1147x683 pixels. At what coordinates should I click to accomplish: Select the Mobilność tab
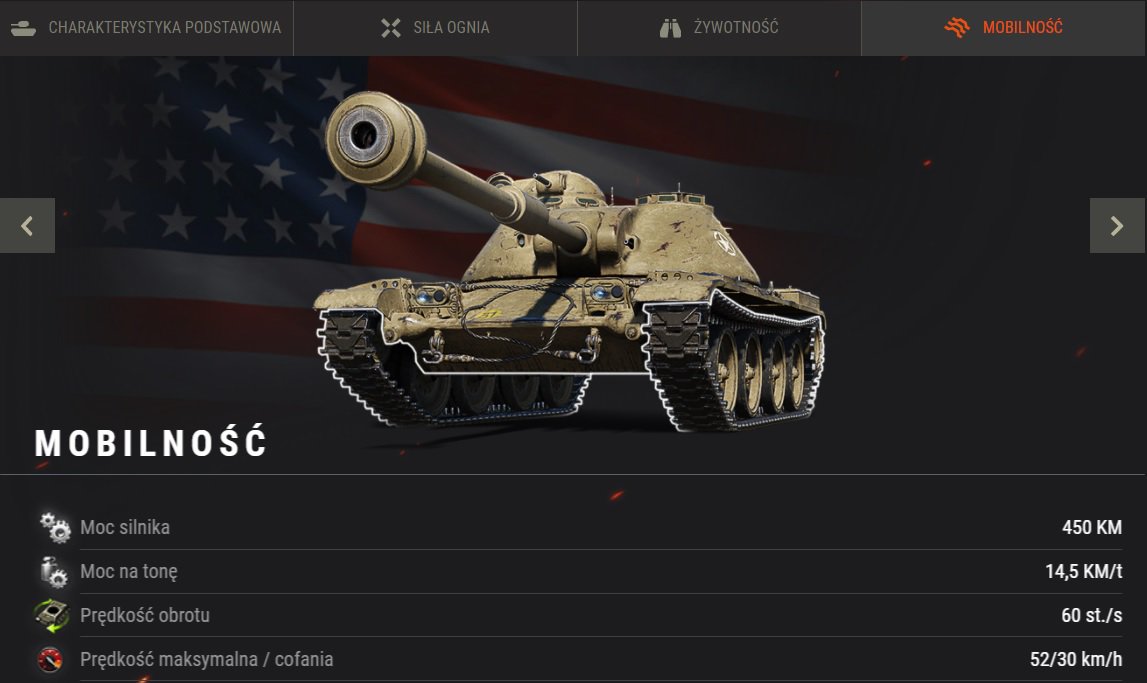tap(1004, 28)
